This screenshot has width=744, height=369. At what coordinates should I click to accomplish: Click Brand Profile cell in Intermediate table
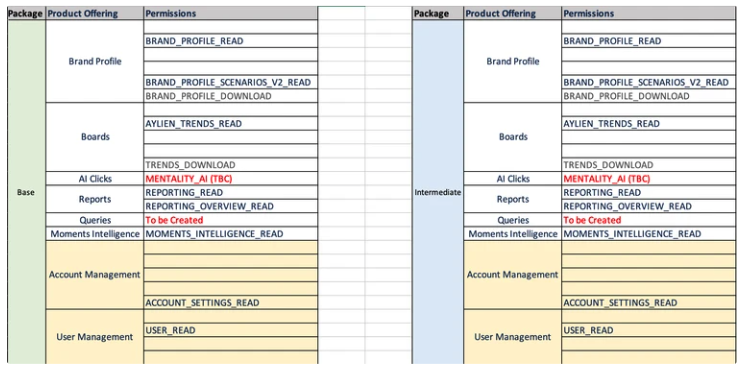(513, 61)
